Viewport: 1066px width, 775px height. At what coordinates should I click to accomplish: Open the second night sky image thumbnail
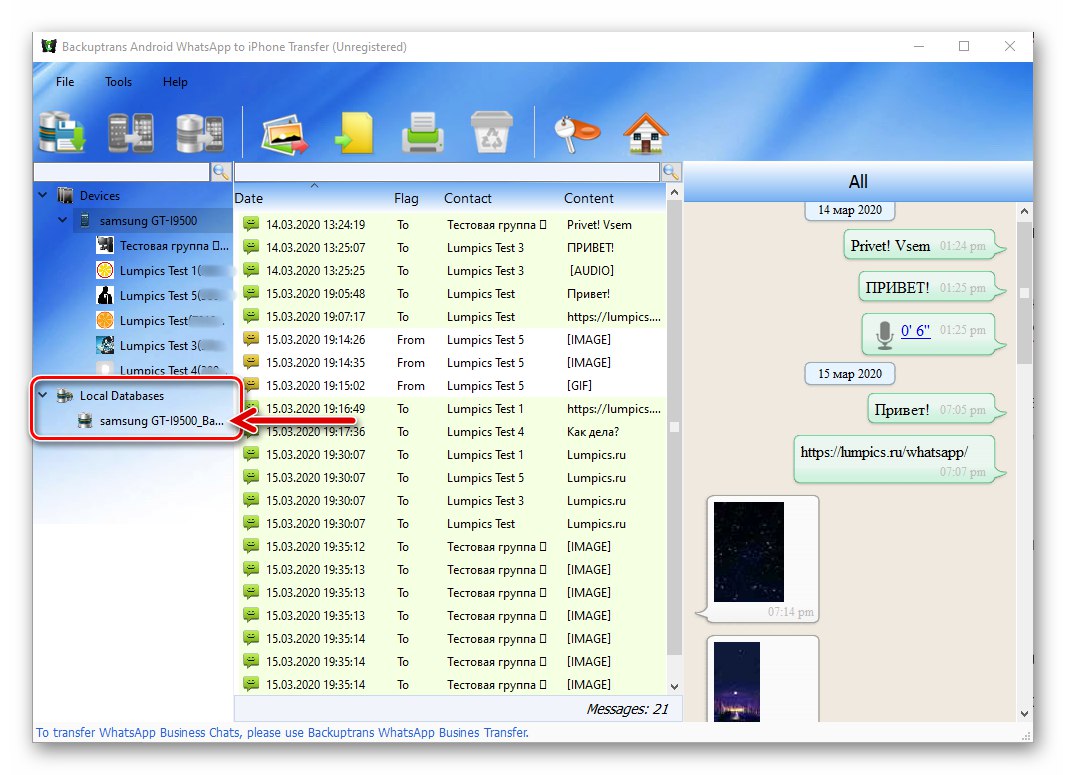click(x=737, y=681)
